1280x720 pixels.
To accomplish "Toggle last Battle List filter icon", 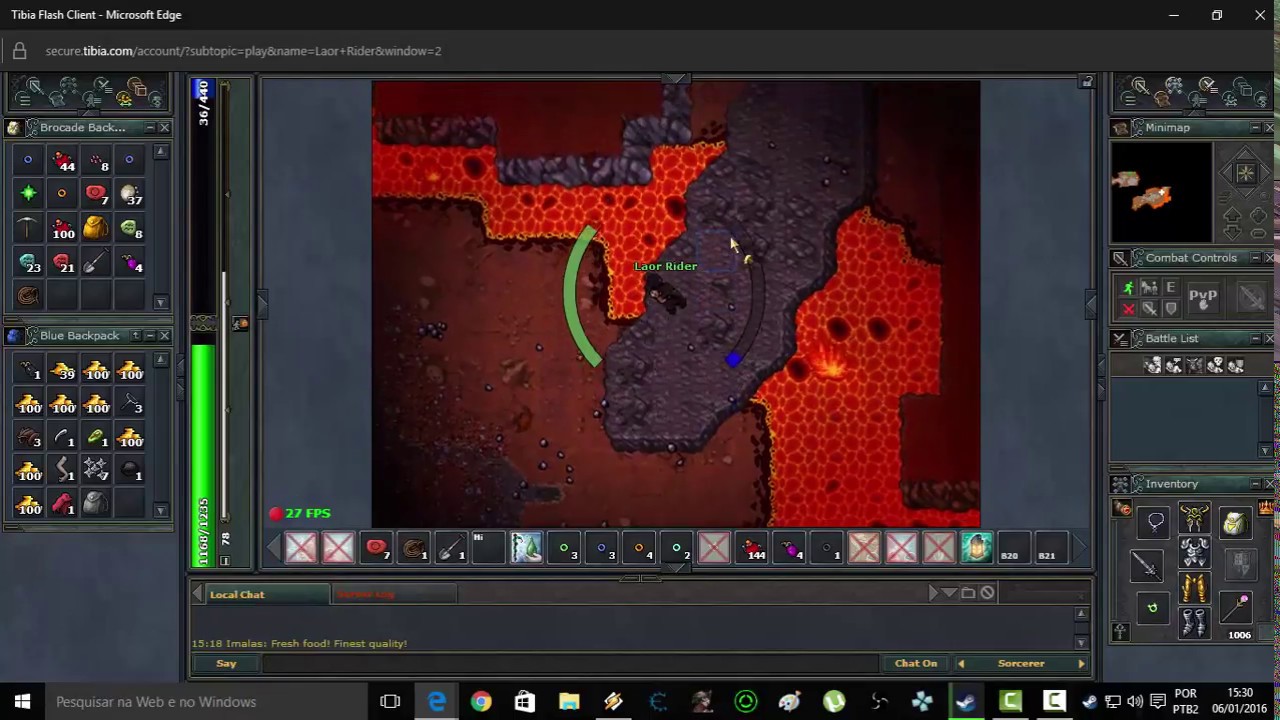I will pos(1236,366).
